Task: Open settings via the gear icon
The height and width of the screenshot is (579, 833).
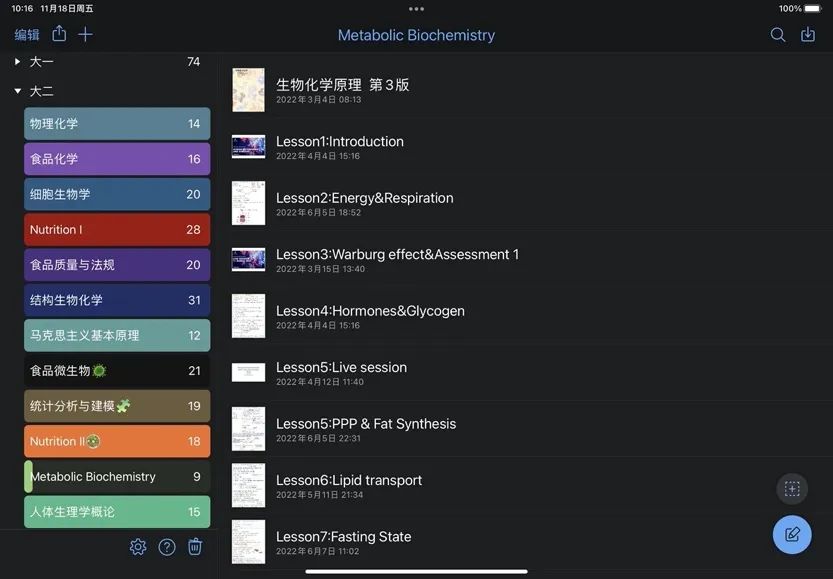Action: [x=138, y=546]
